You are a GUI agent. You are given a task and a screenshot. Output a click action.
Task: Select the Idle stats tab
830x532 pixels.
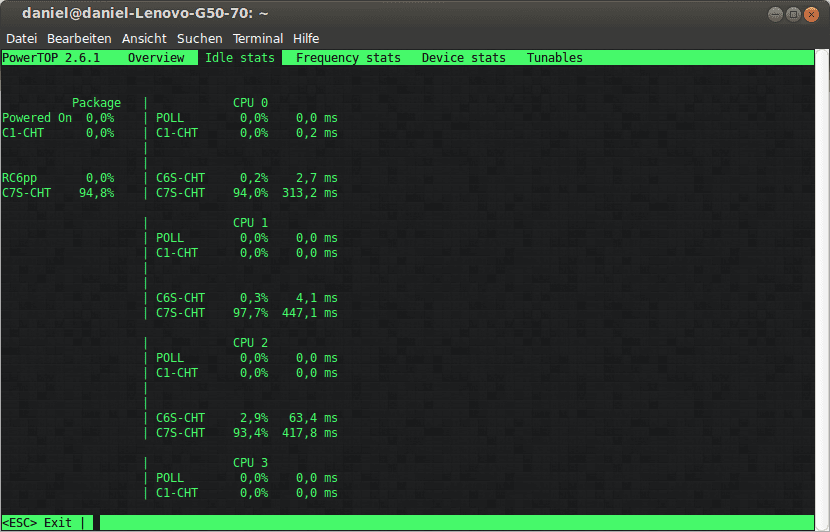coord(240,58)
